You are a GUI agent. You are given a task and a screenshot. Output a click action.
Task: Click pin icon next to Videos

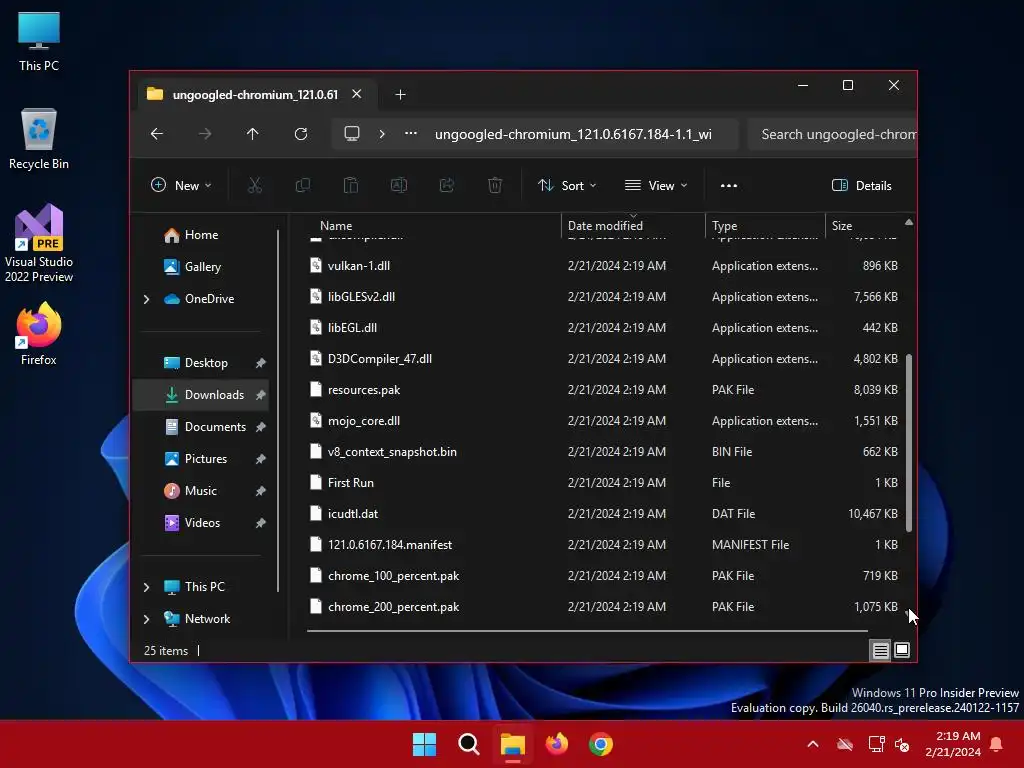point(261,523)
